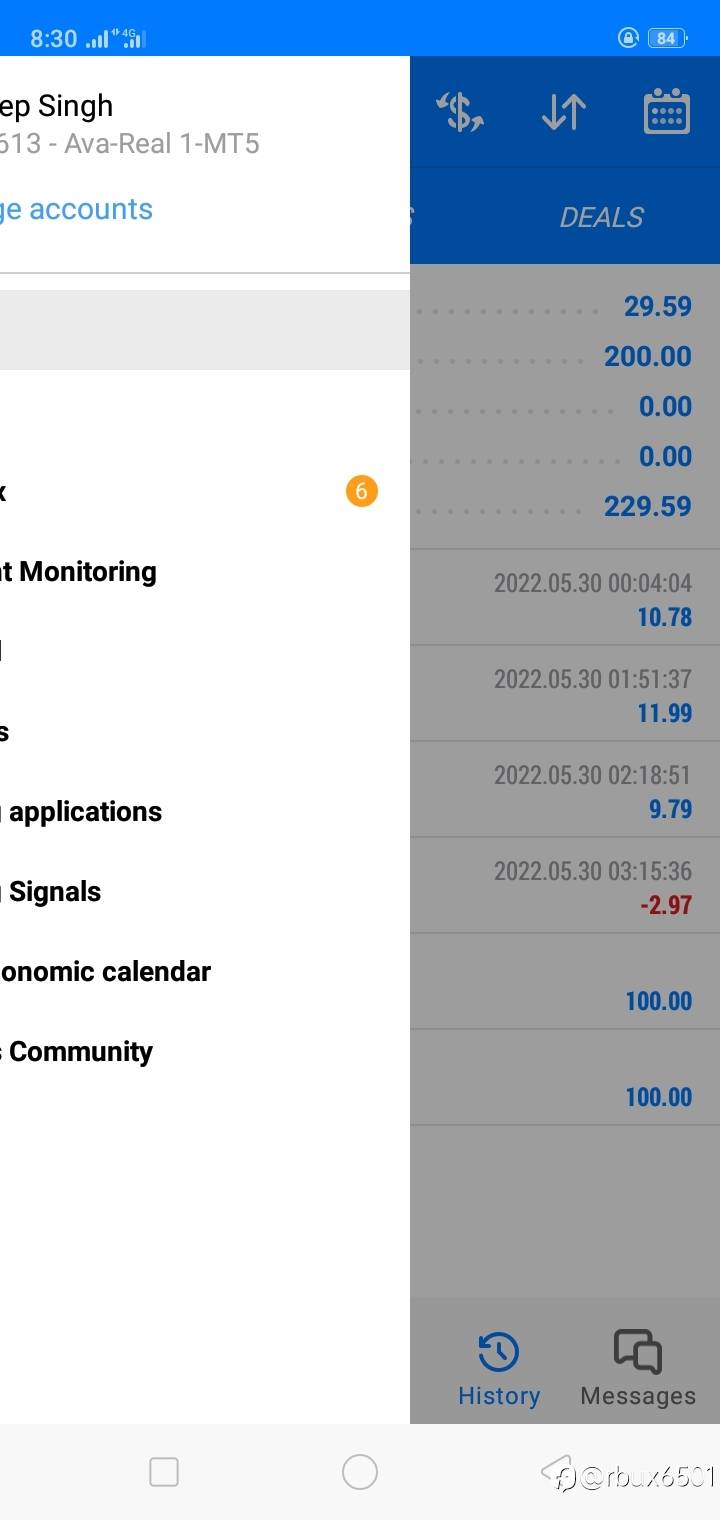The image size is (720, 1520).
Task: Tap the History clock icon
Action: point(498,1353)
